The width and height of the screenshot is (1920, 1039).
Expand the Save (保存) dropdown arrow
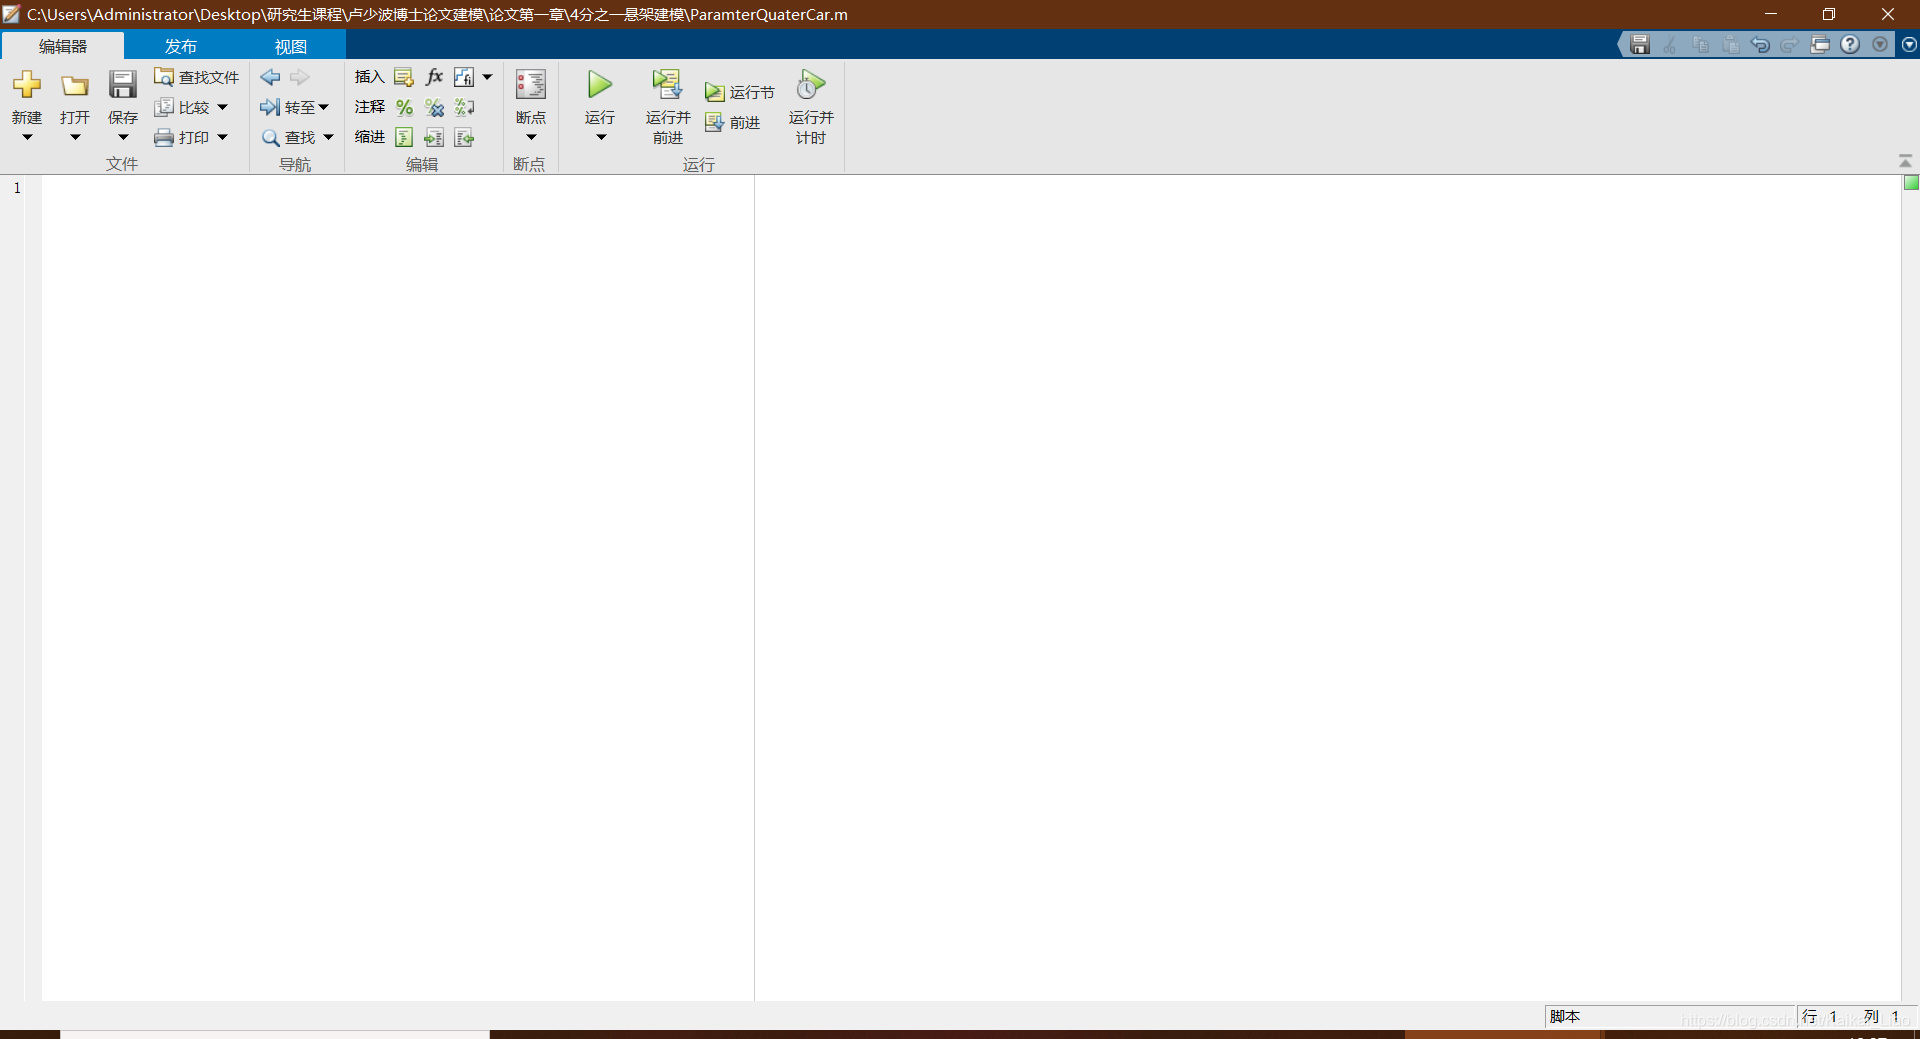coord(123,138)
